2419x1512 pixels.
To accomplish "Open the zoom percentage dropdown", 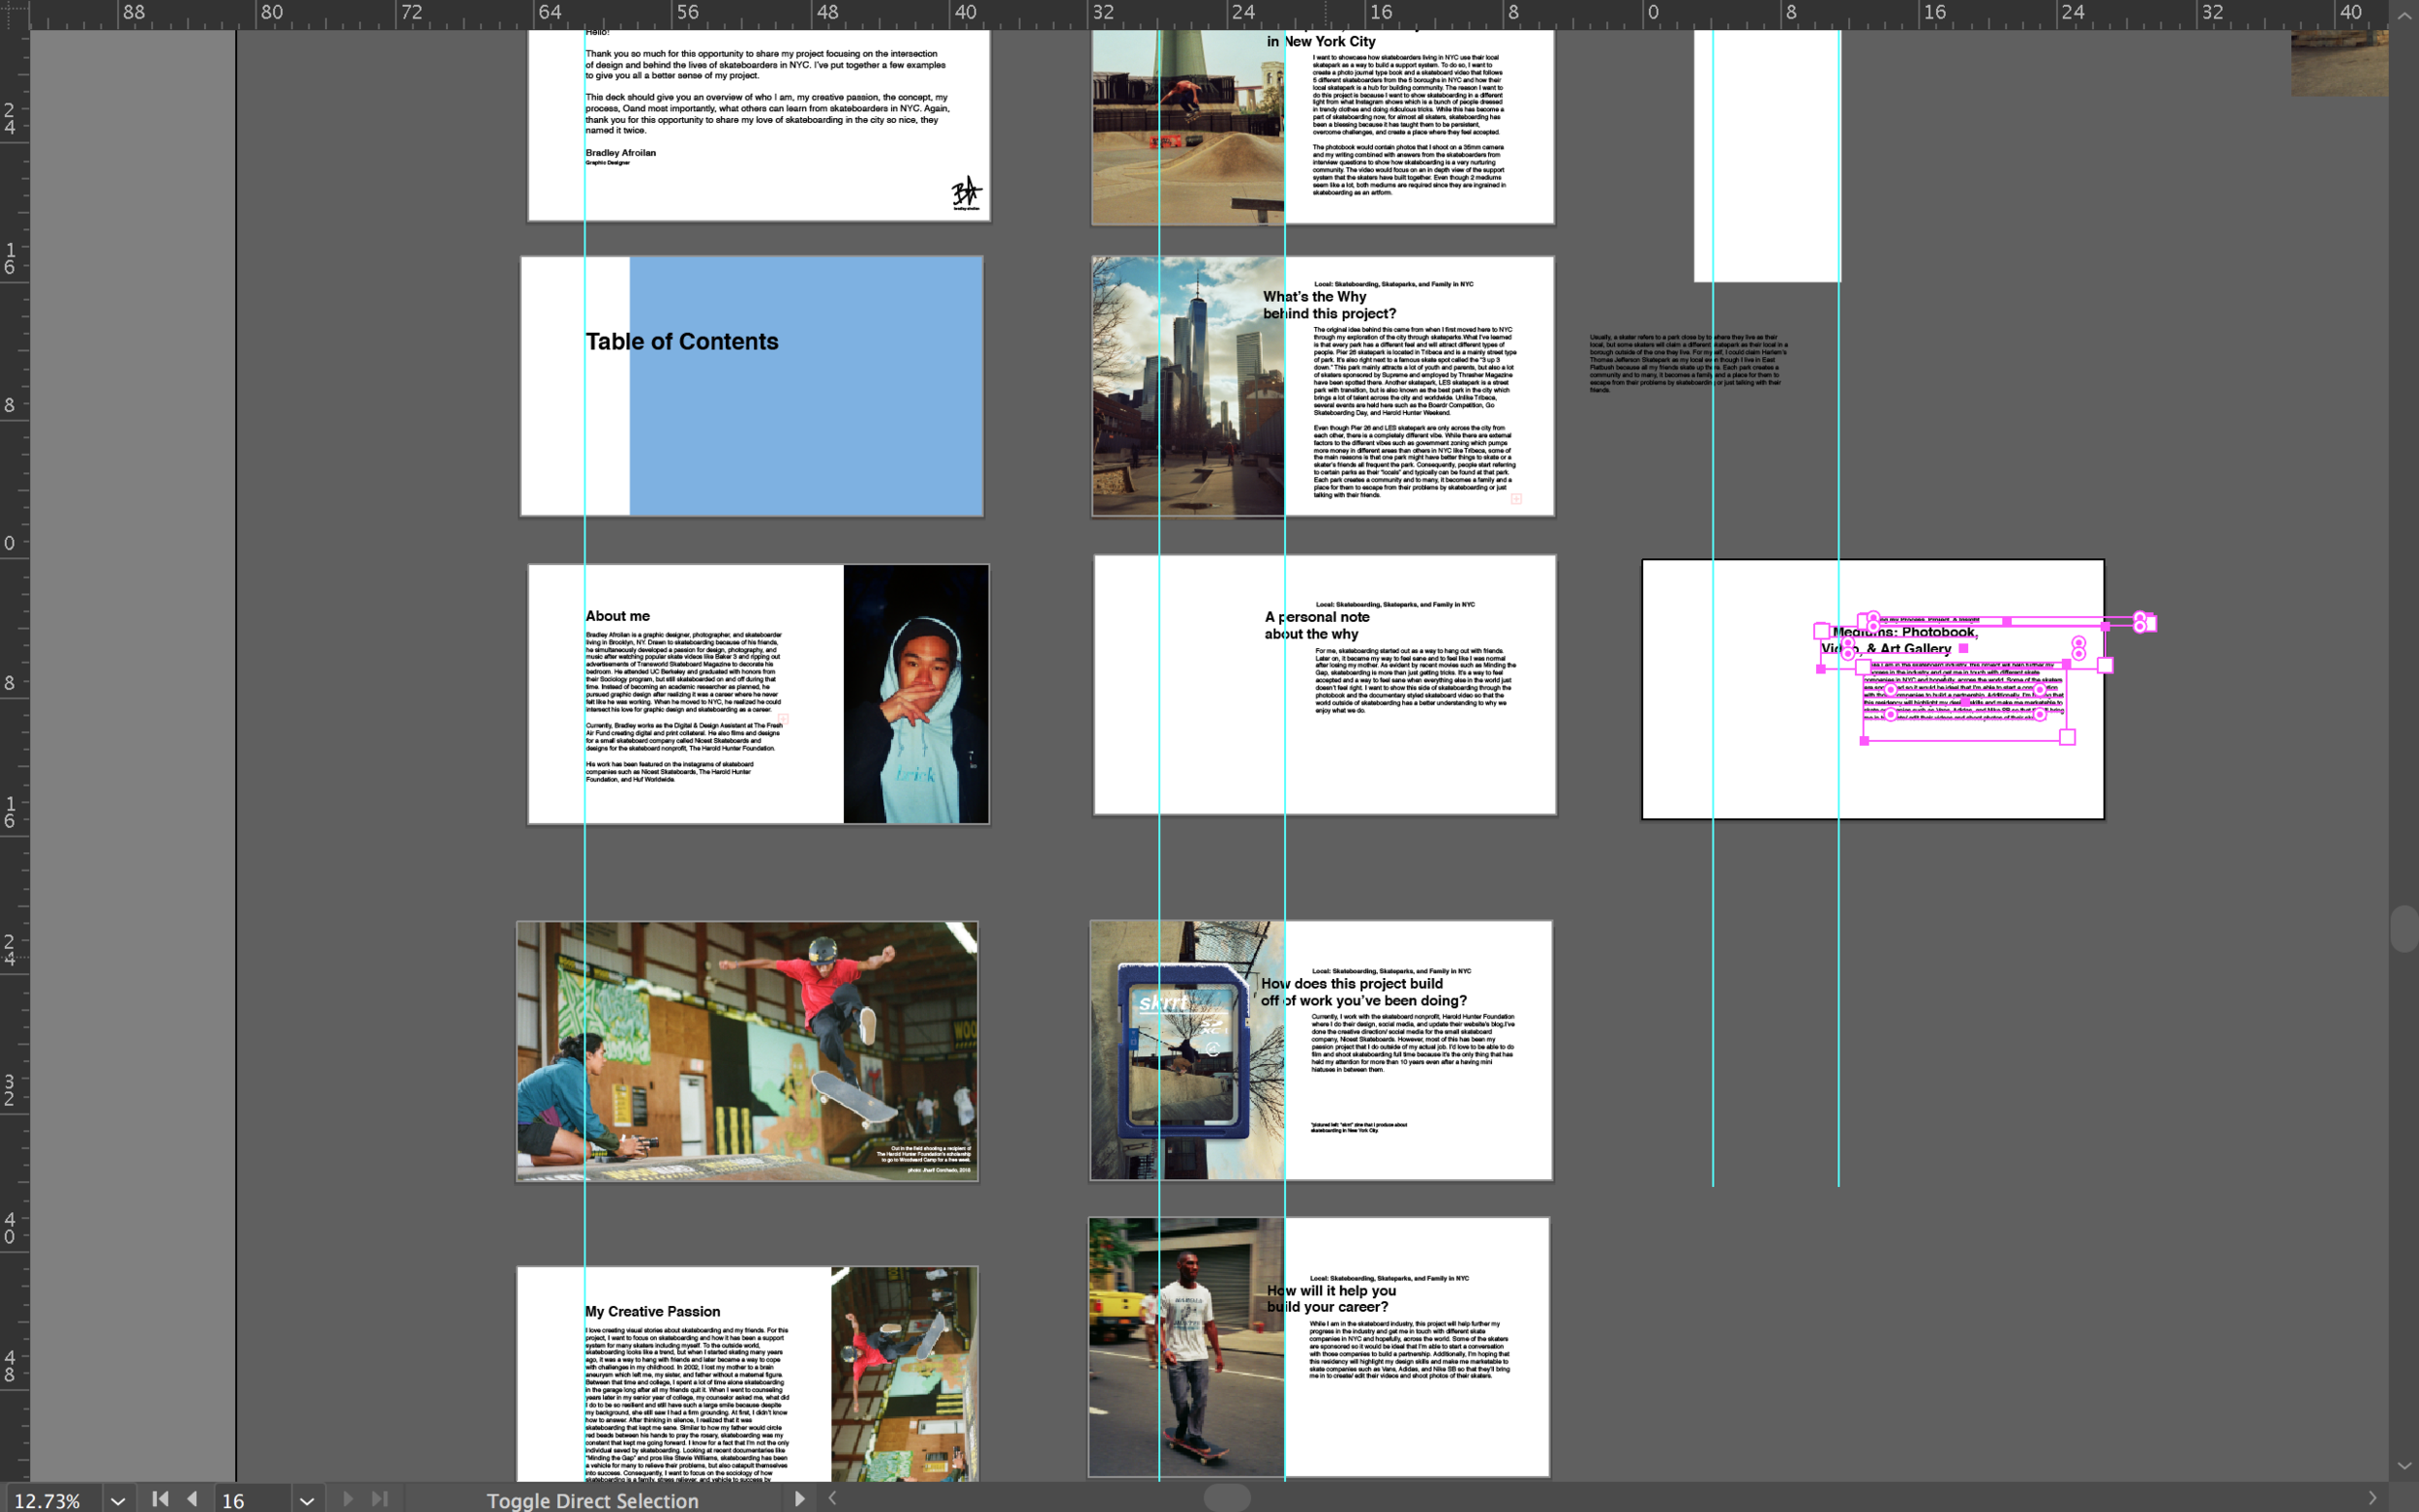I will [118, 1499].
